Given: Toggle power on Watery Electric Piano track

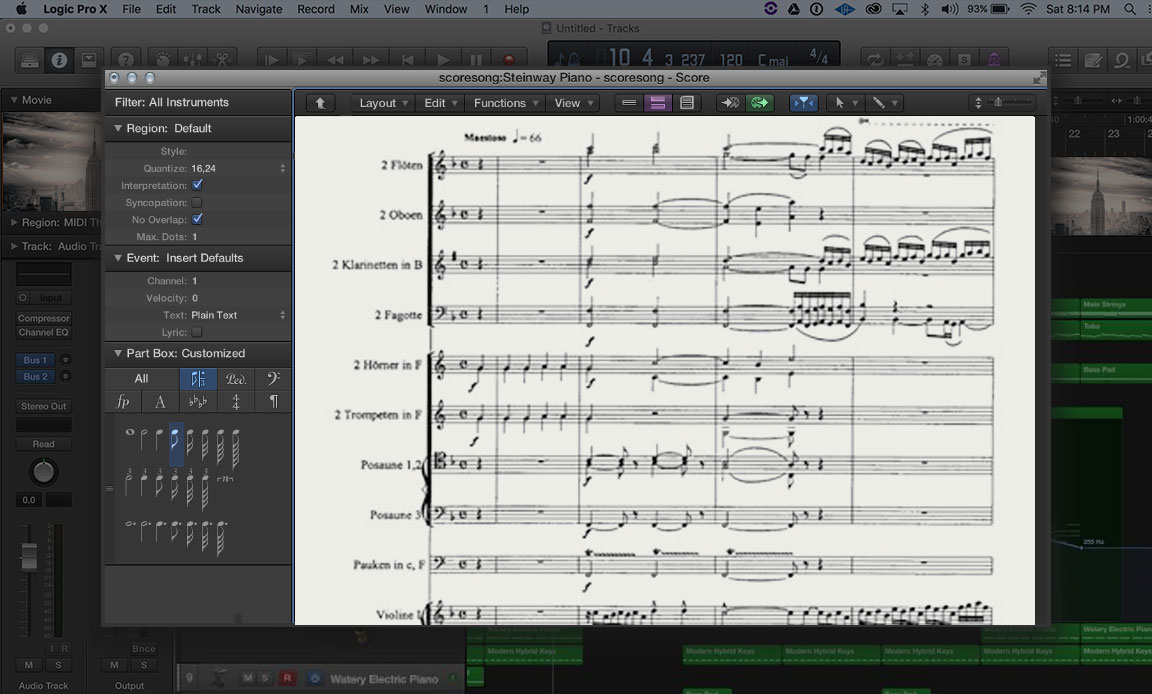Looking at the screenshot, I should [314, 679].
